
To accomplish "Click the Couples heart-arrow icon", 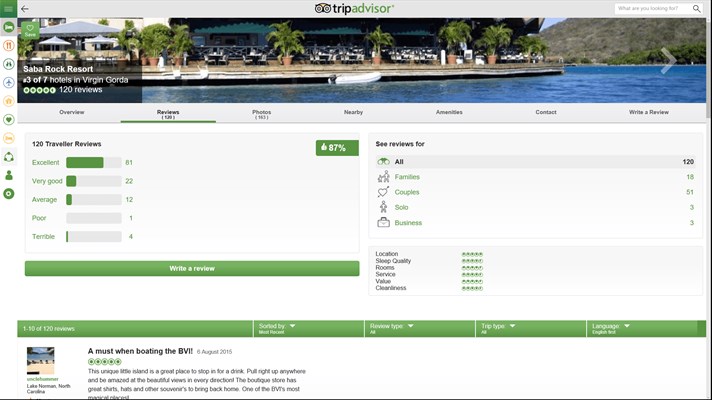I will point(383,192).
